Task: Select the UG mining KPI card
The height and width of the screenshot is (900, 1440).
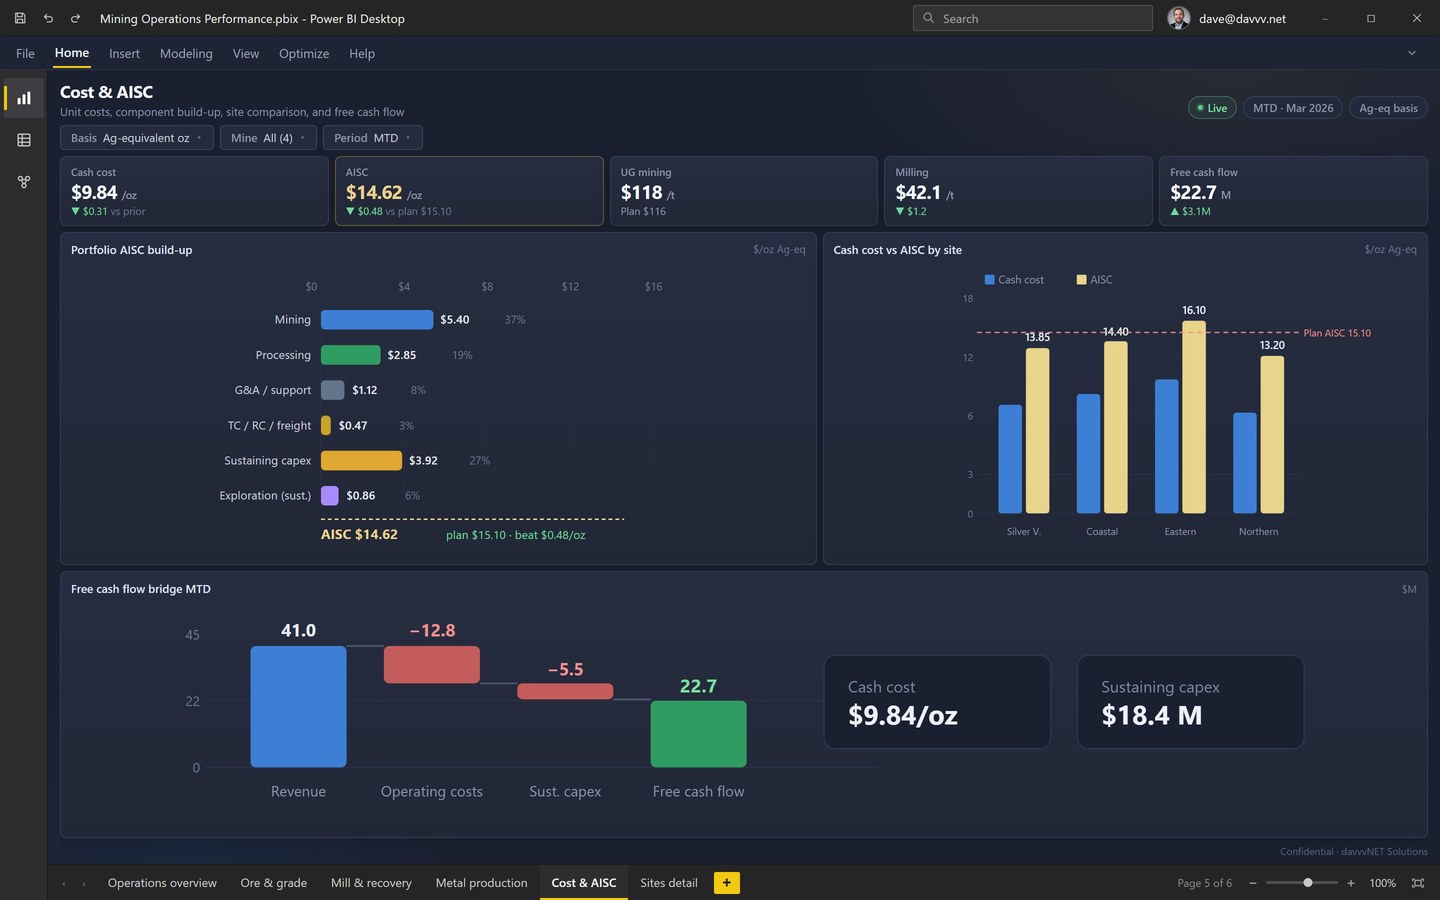Action: click(744, 191)
